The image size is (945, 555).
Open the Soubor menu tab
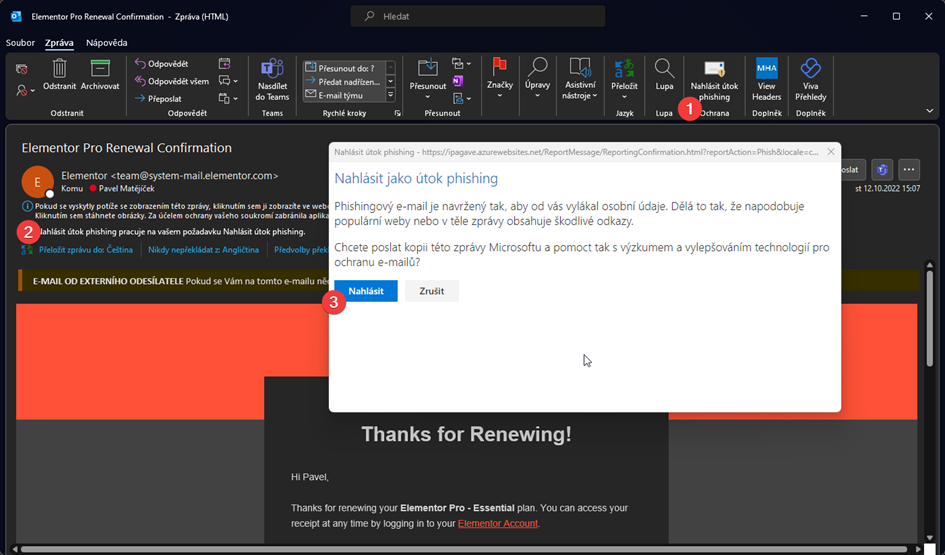pos(20,43)
